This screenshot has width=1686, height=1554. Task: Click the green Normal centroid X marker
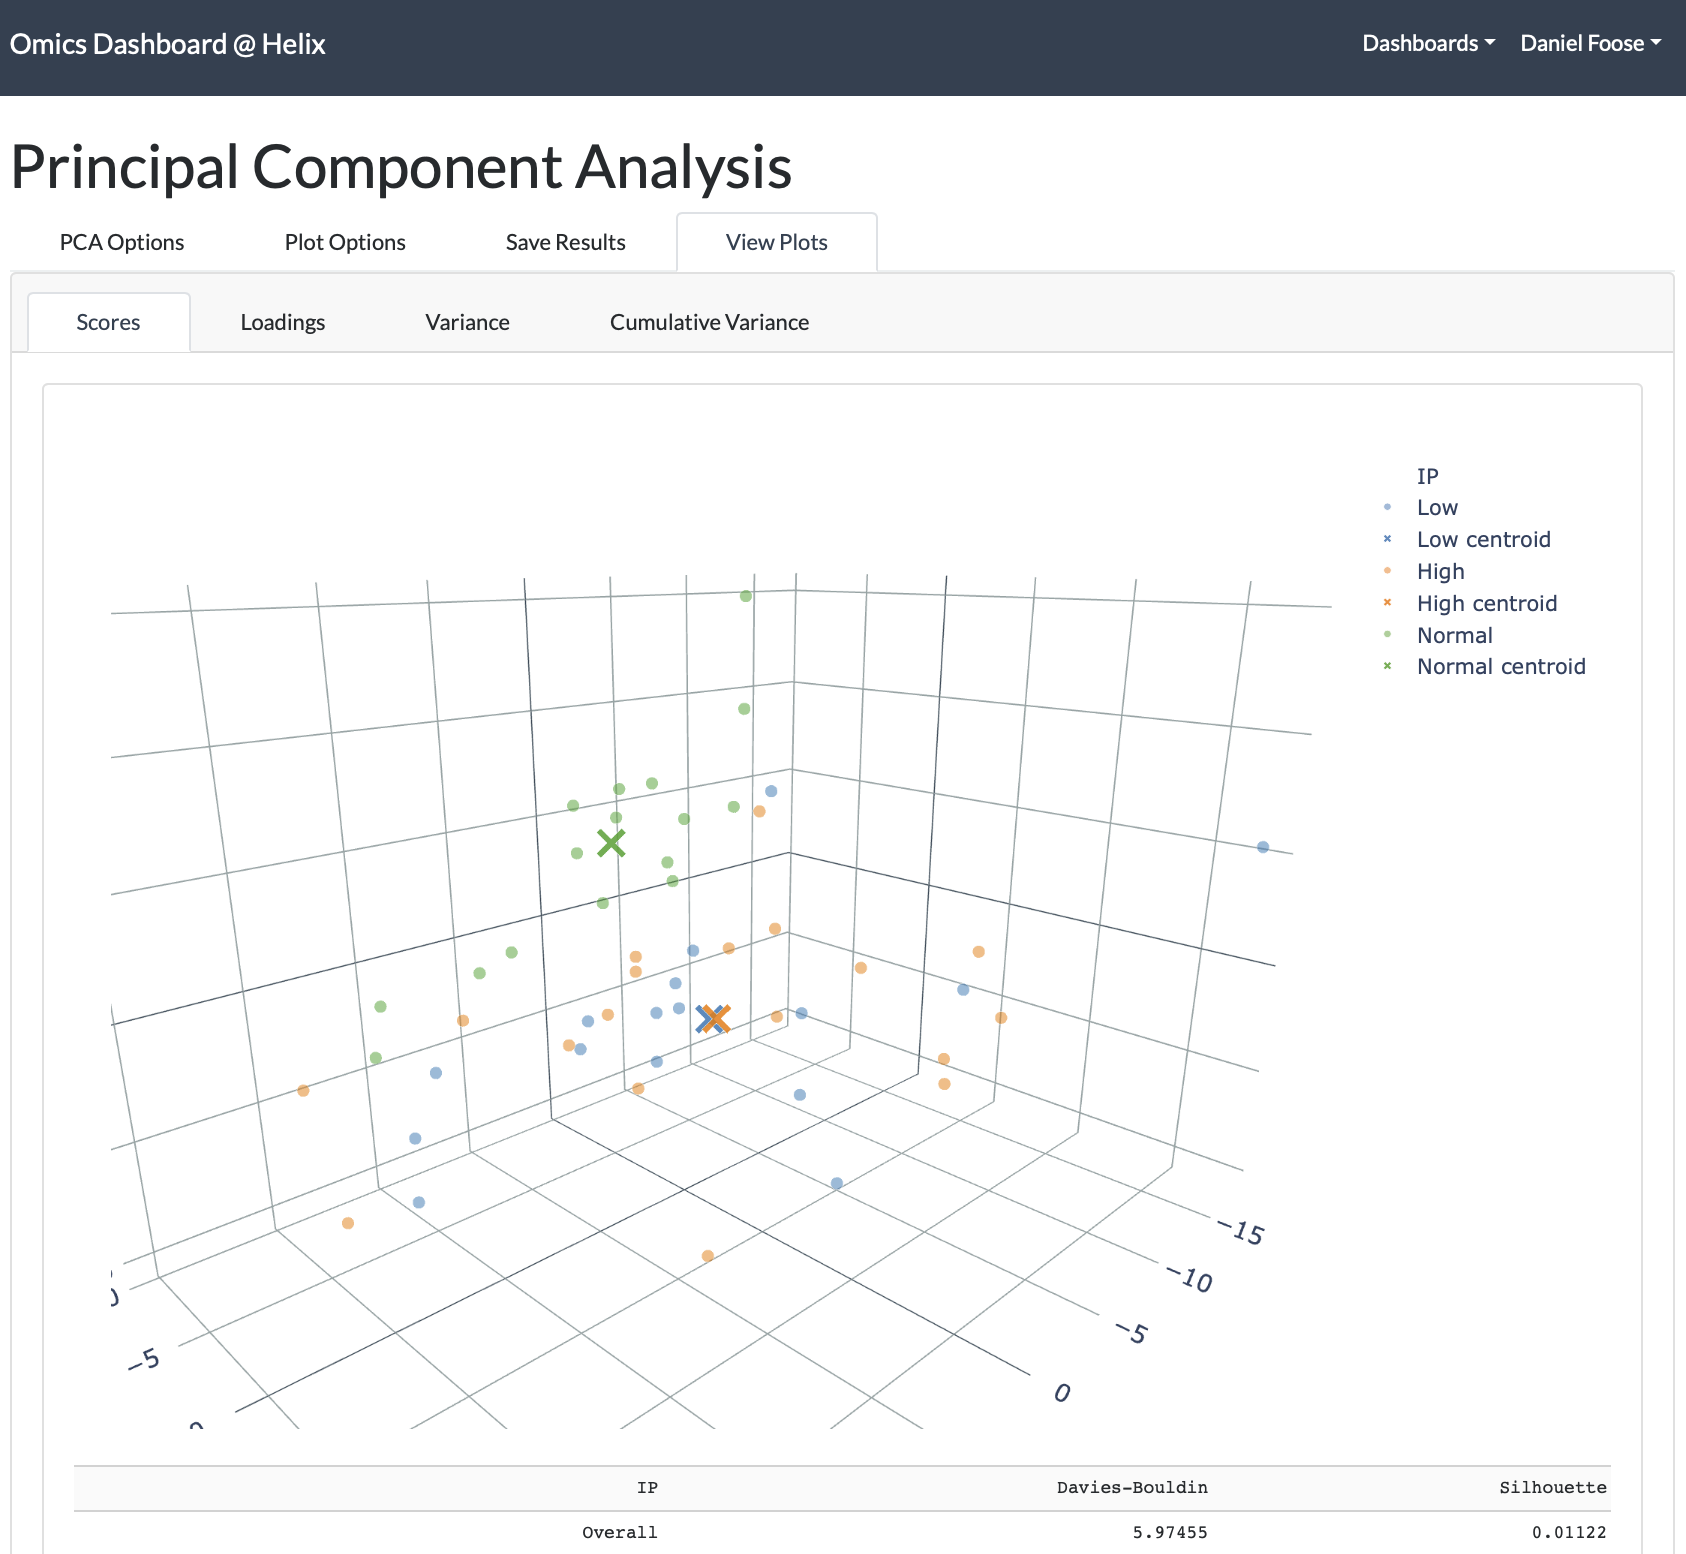click(x=611, y=843)
